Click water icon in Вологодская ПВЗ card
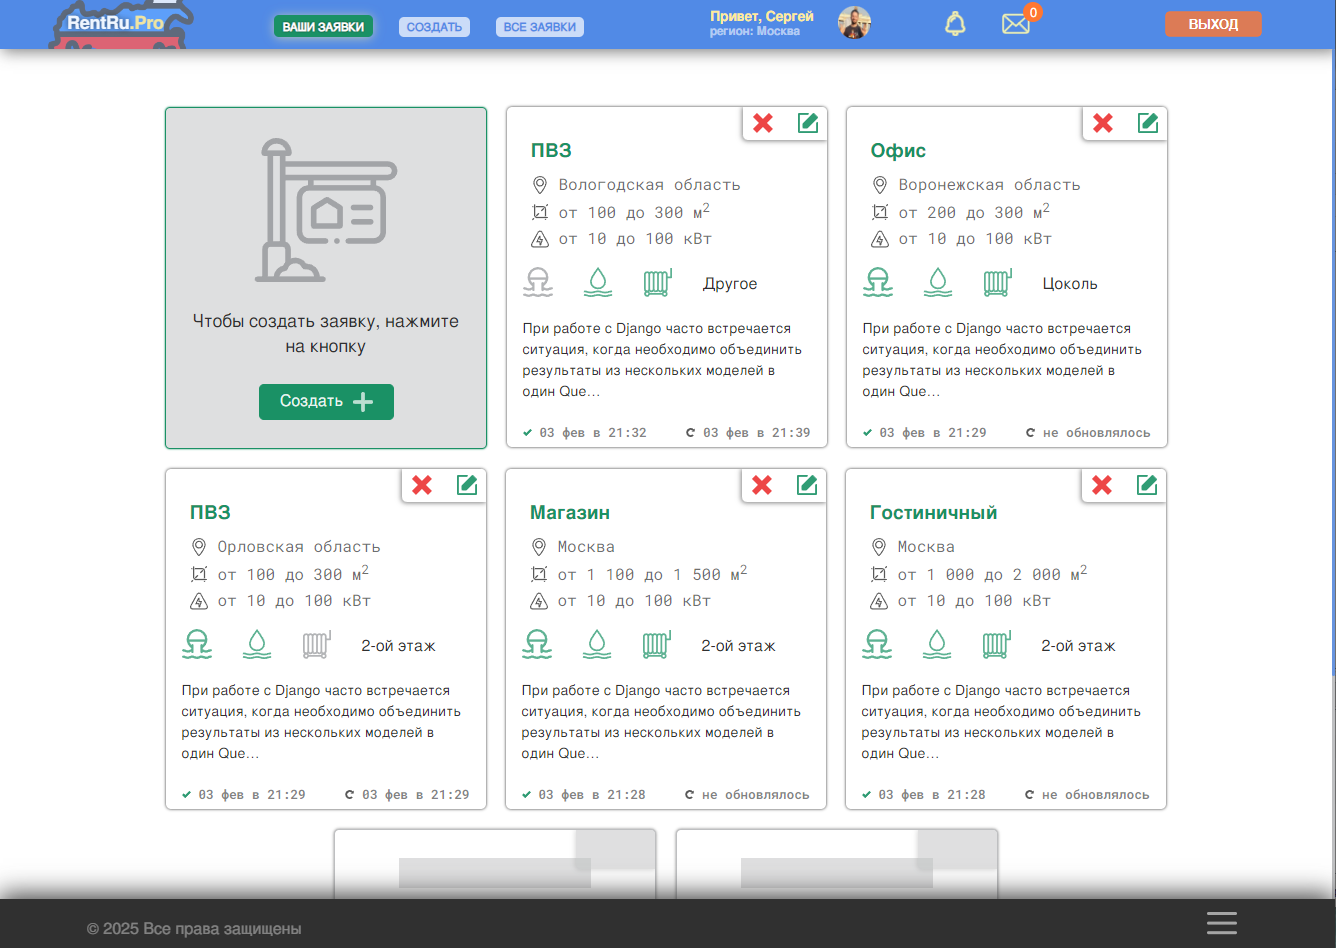This screenshot has height=948, width=1336. pos(597,283)
